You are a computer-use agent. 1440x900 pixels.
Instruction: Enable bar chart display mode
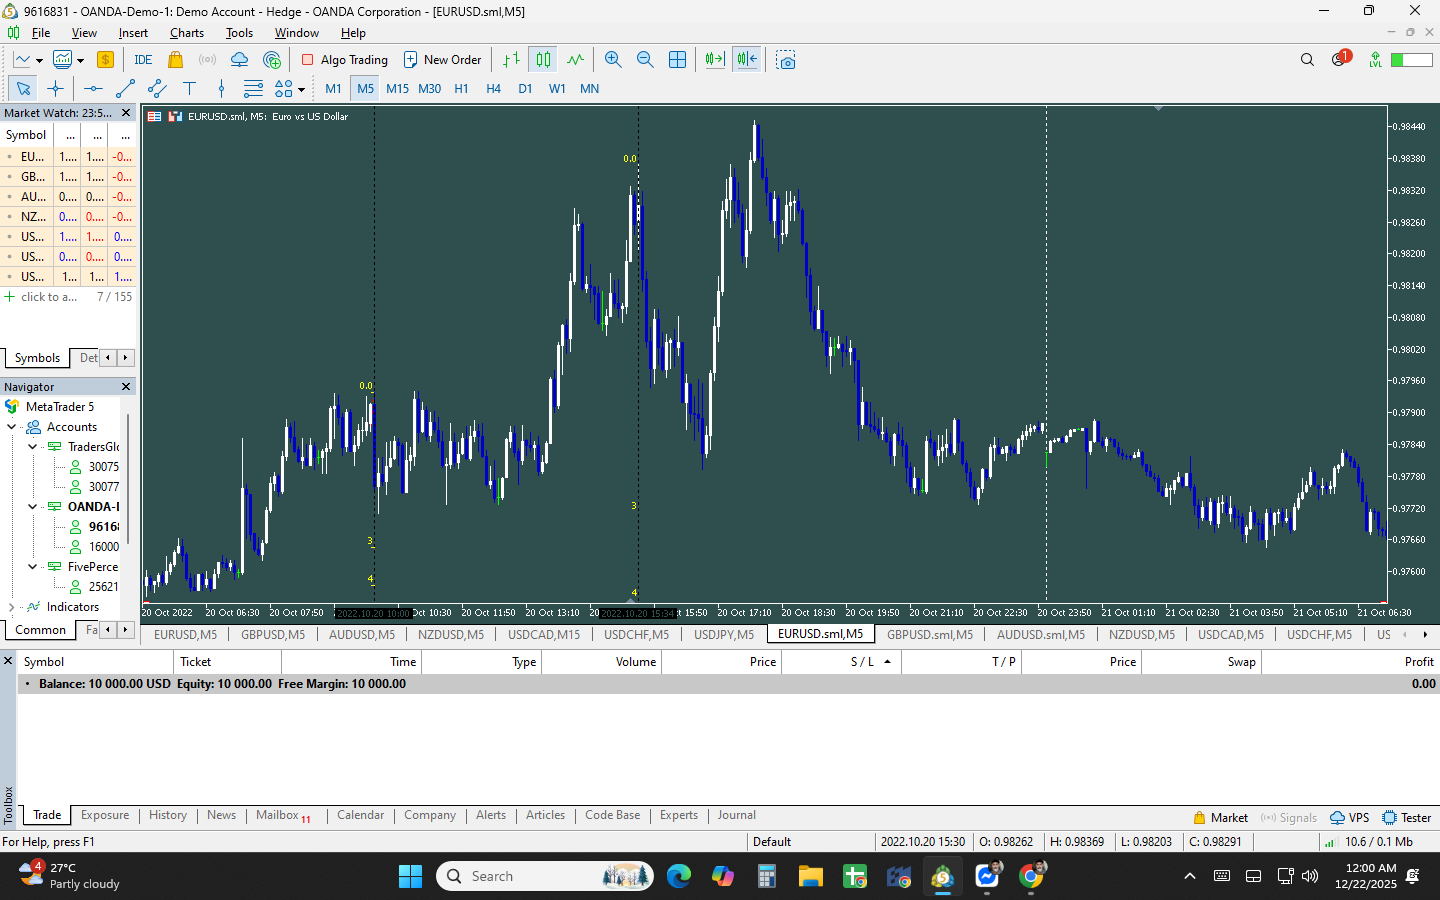(511, 60)
